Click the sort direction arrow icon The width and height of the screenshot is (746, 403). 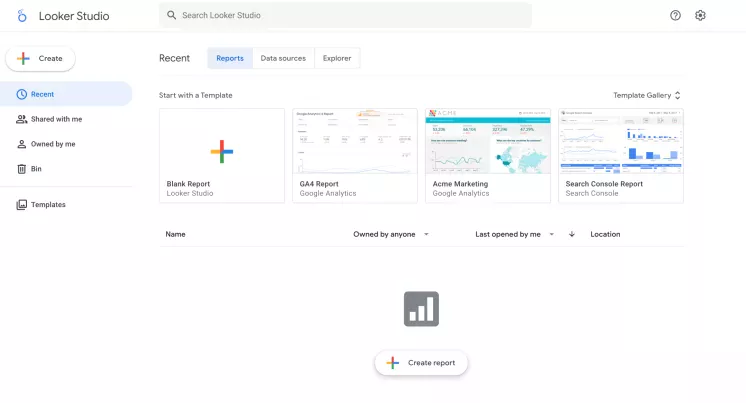pyautogui.click(x=572, y=234)
